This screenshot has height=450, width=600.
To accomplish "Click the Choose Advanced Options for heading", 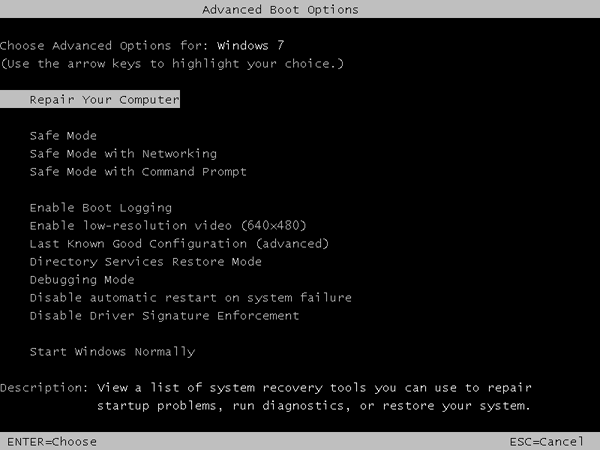I will tap(104, 46).
